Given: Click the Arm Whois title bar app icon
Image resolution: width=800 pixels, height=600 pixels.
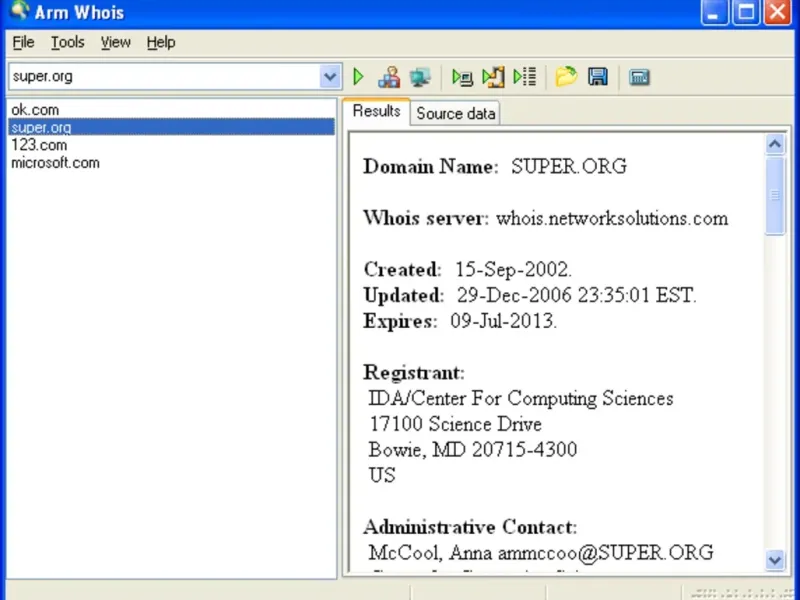Looking at the screenshot, I should pos(18,11).
